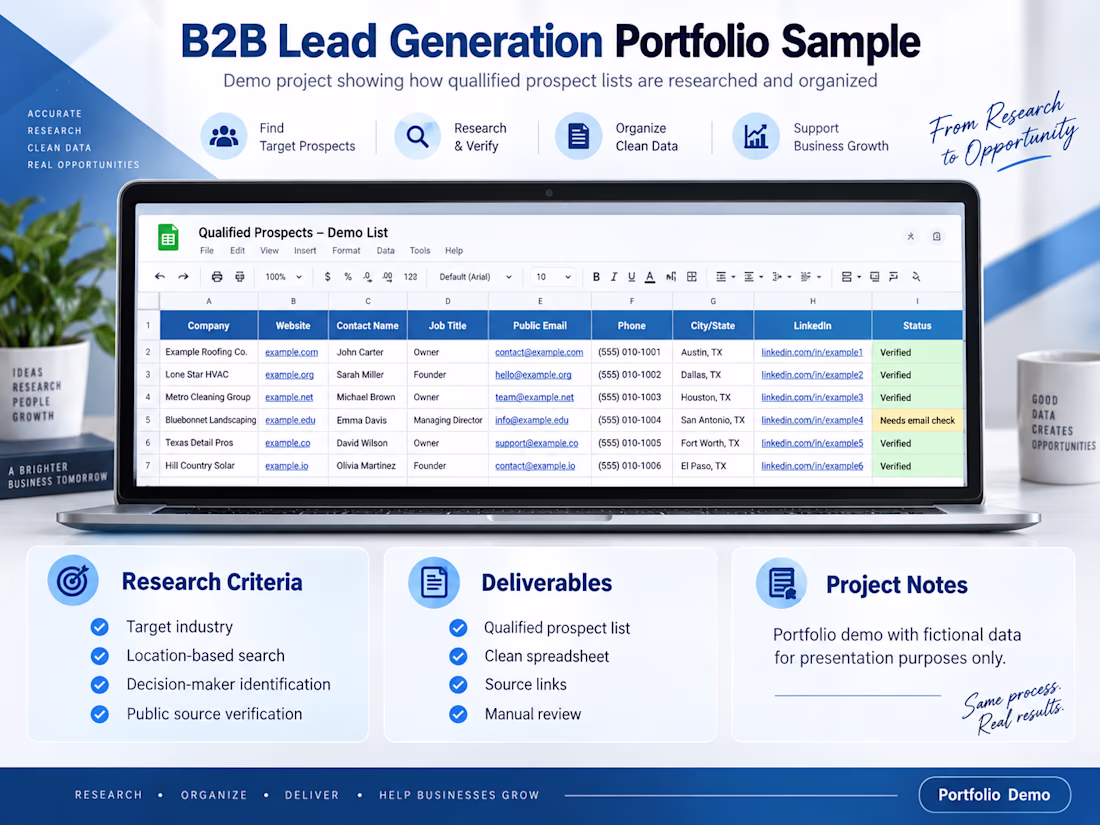Click the text color A icon
1100x825 pixels.
pyautogui.click(x=650, y=277)
